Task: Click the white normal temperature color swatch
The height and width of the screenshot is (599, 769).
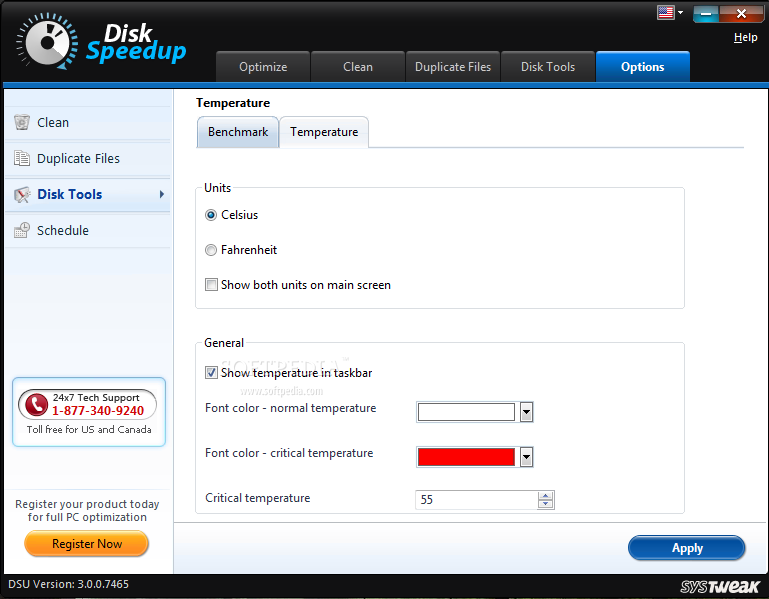Action: pyautogui.click(x=466, y=412)
